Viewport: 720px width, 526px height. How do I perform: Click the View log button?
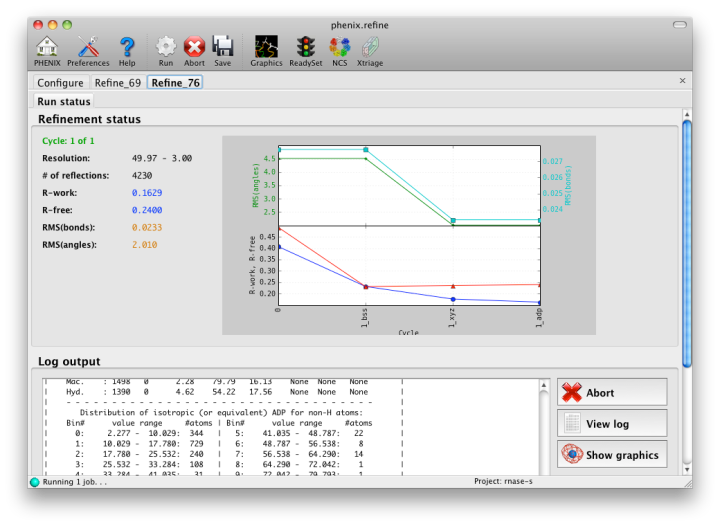[x=612, y=424]
